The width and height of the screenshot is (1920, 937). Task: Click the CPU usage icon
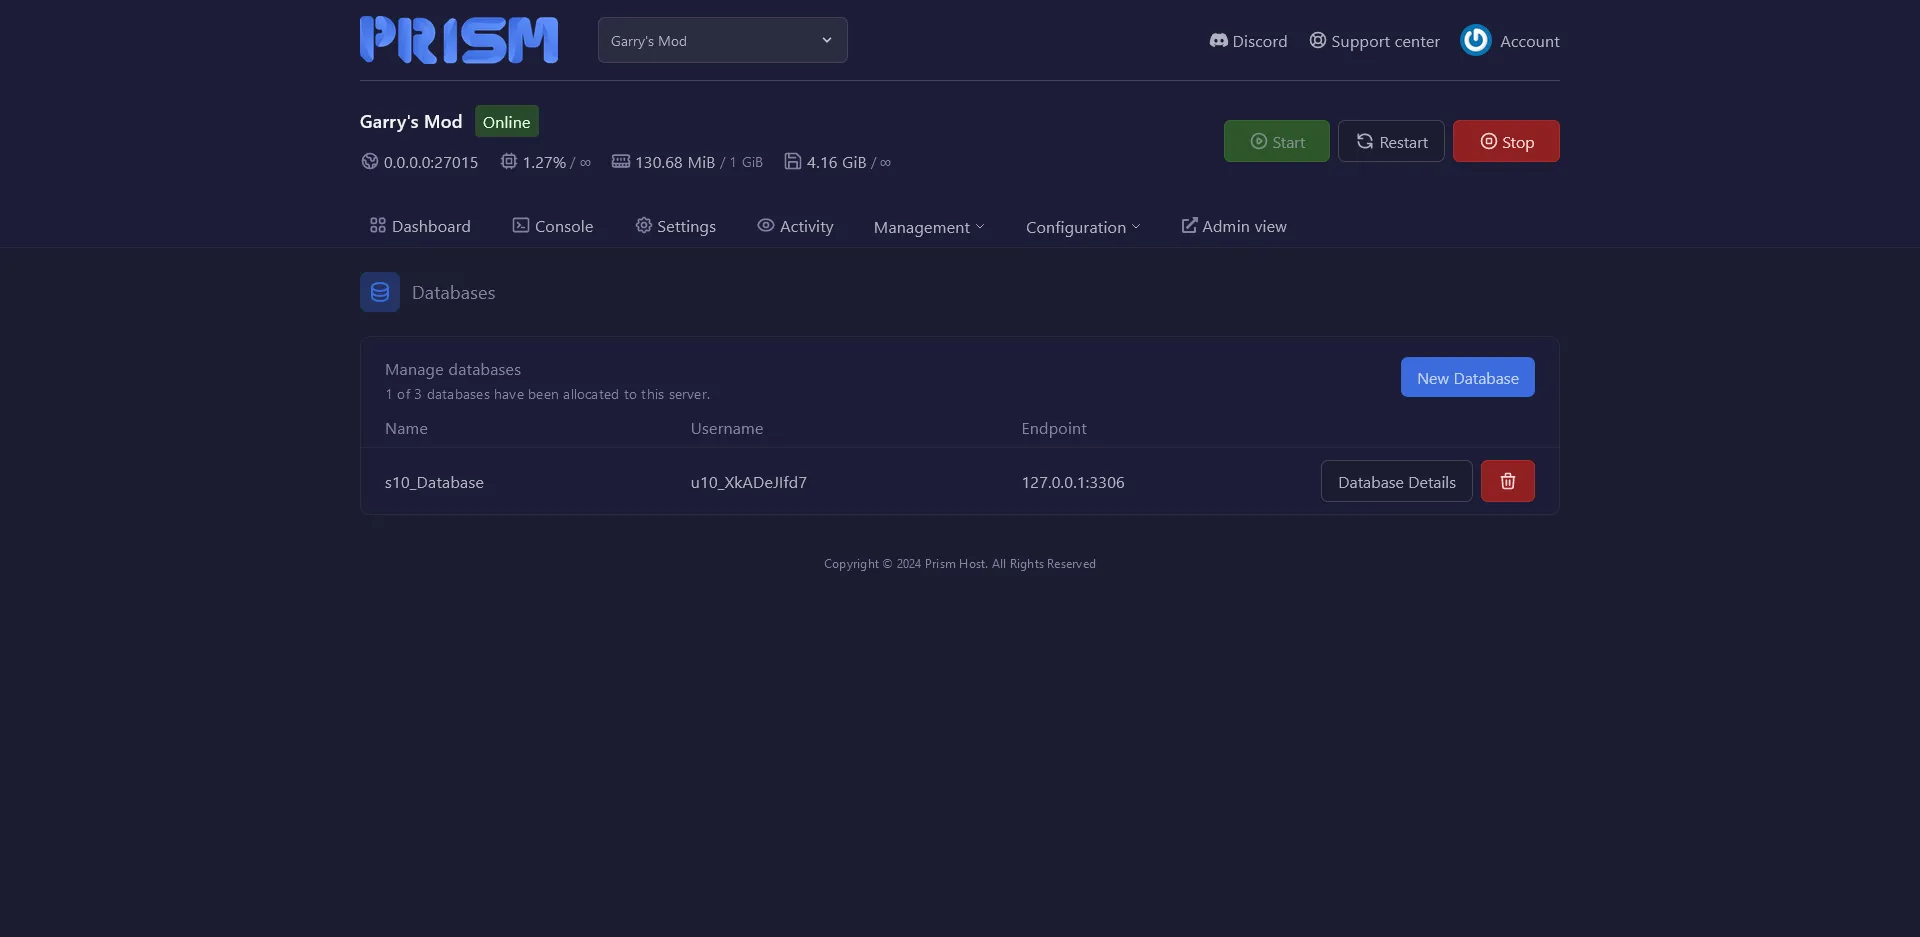(x=509, y=161)
